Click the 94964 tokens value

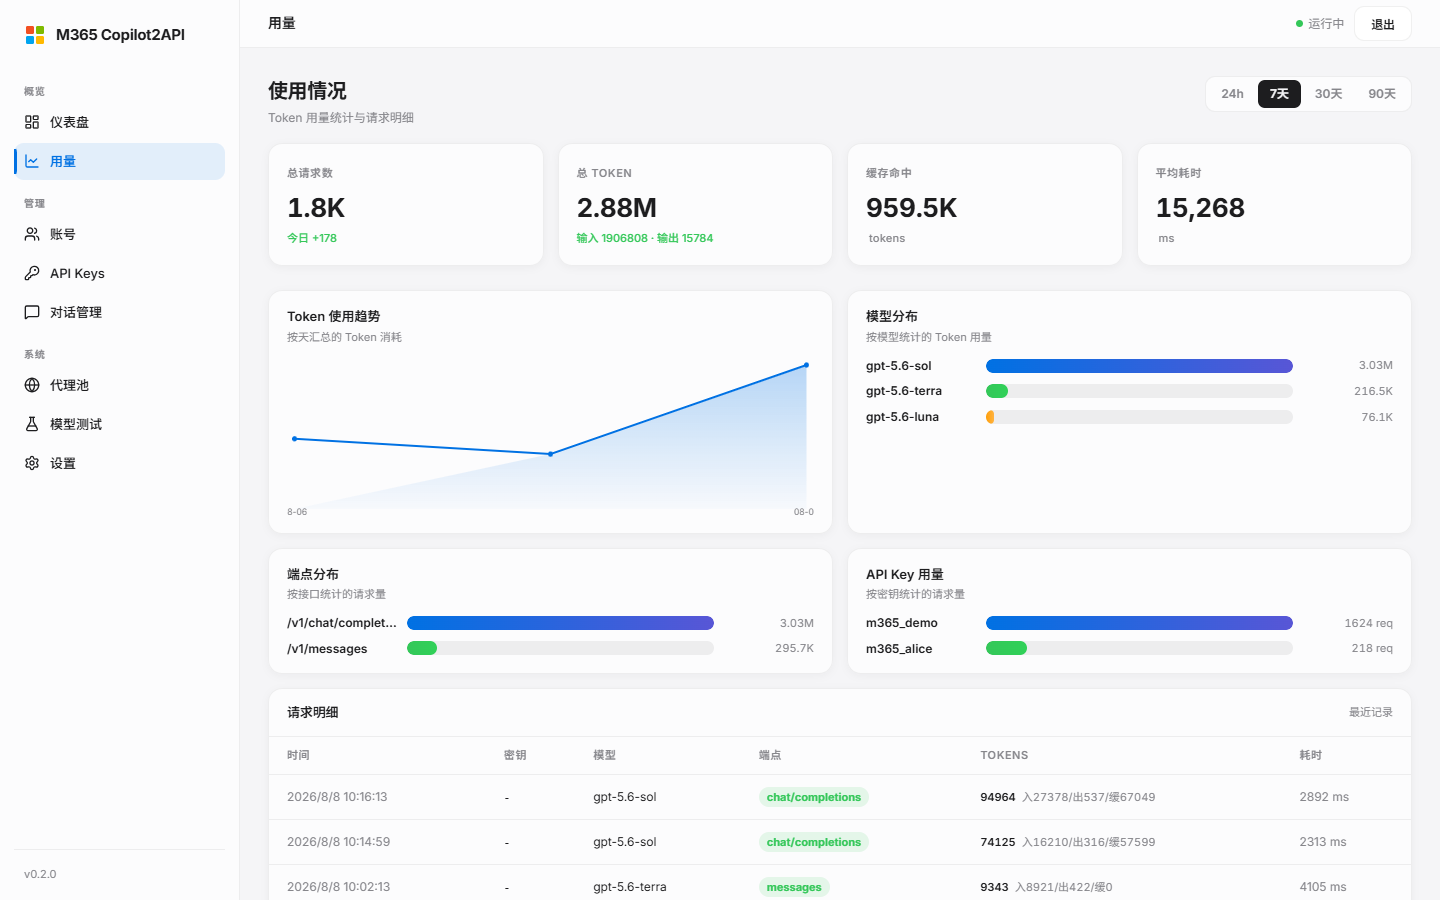(998, 797)
